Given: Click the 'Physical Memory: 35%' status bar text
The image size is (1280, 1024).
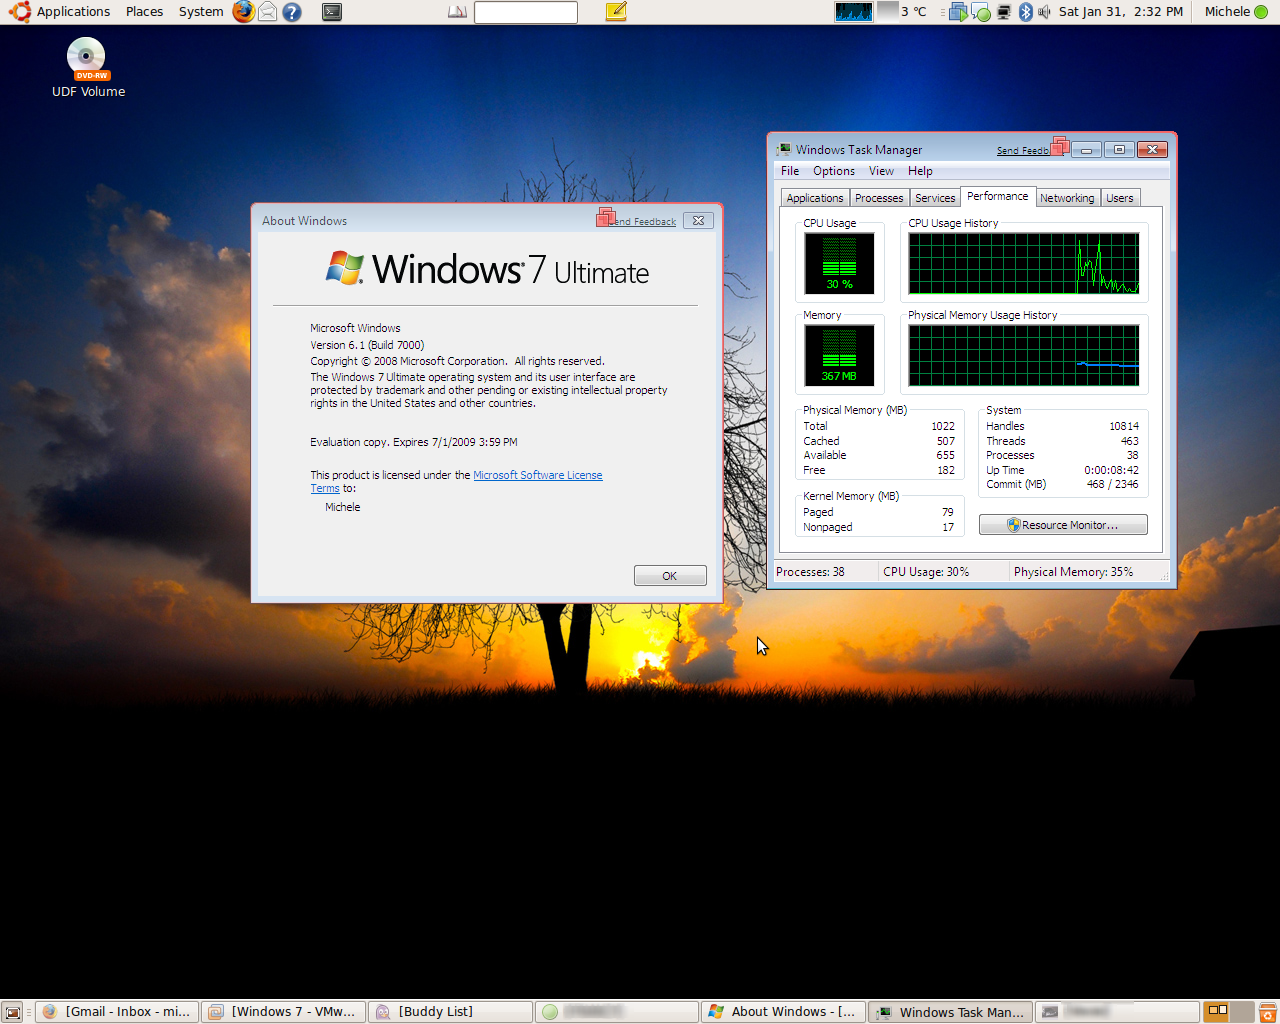Looking at the screenshot, I should pos(1073,572).
